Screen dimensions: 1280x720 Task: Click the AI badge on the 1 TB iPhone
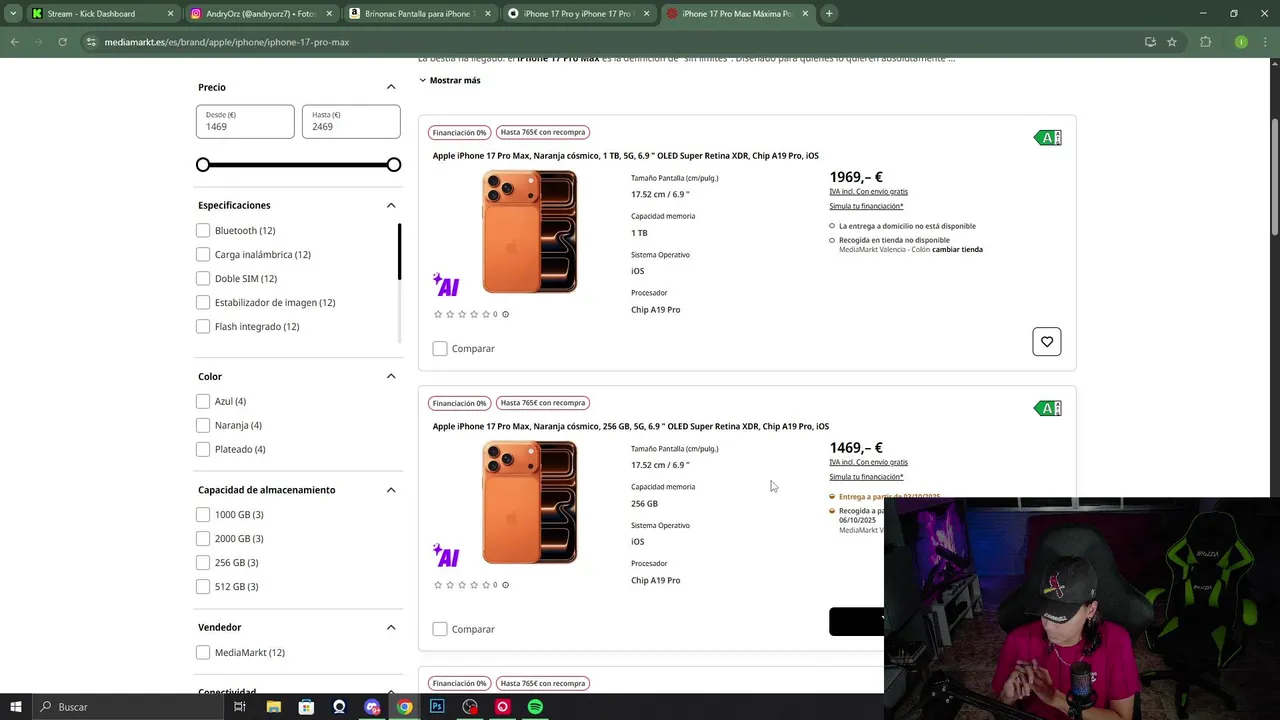pyautogui.click(x=446, y=285)
